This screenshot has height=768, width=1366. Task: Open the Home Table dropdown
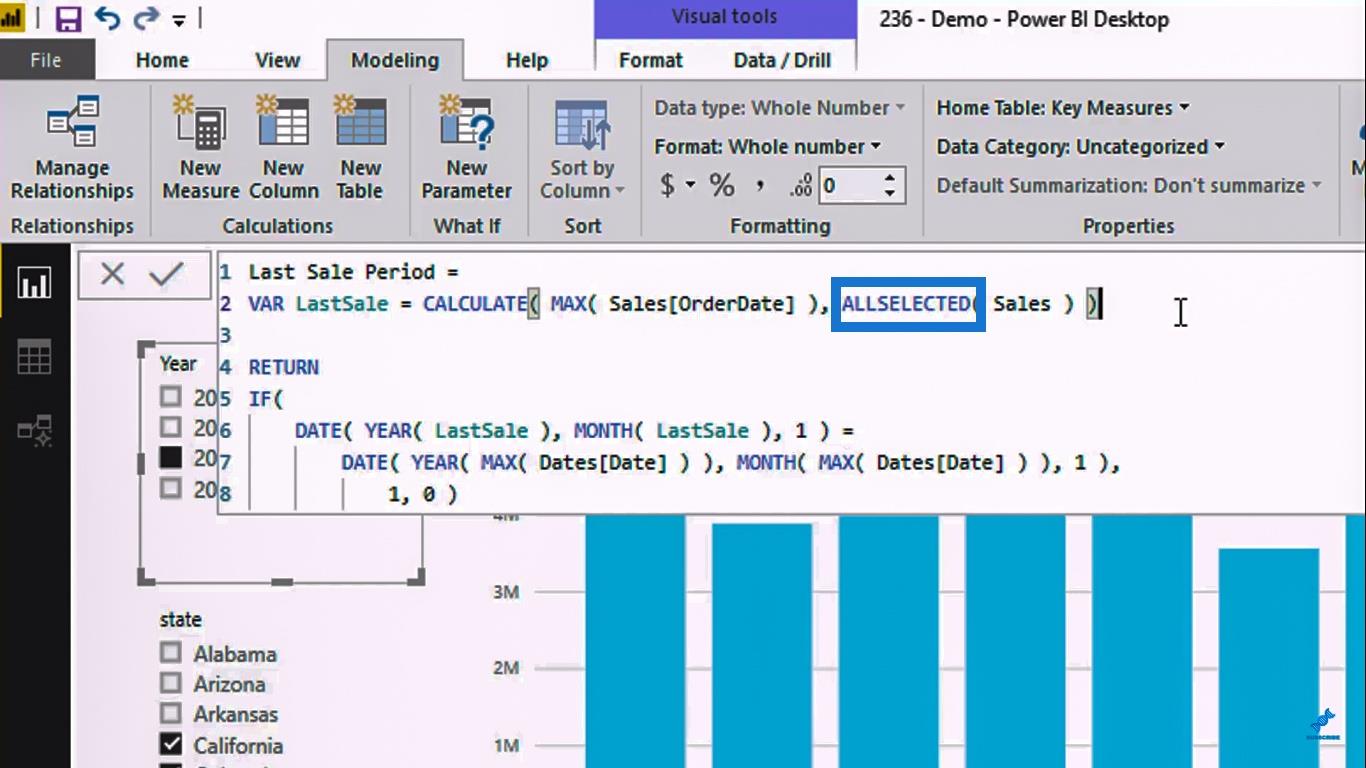[1063, 108]
